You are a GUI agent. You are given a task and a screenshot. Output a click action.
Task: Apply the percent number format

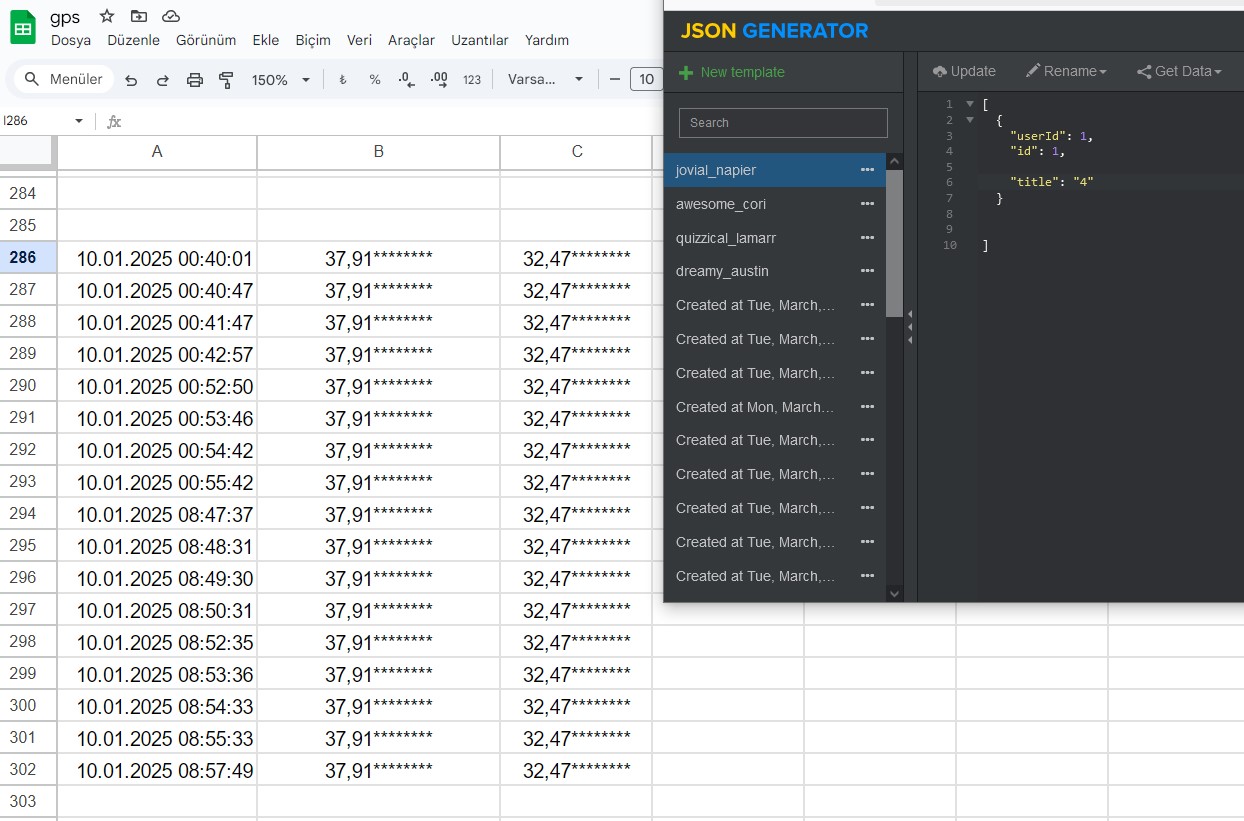coord(374,80)
